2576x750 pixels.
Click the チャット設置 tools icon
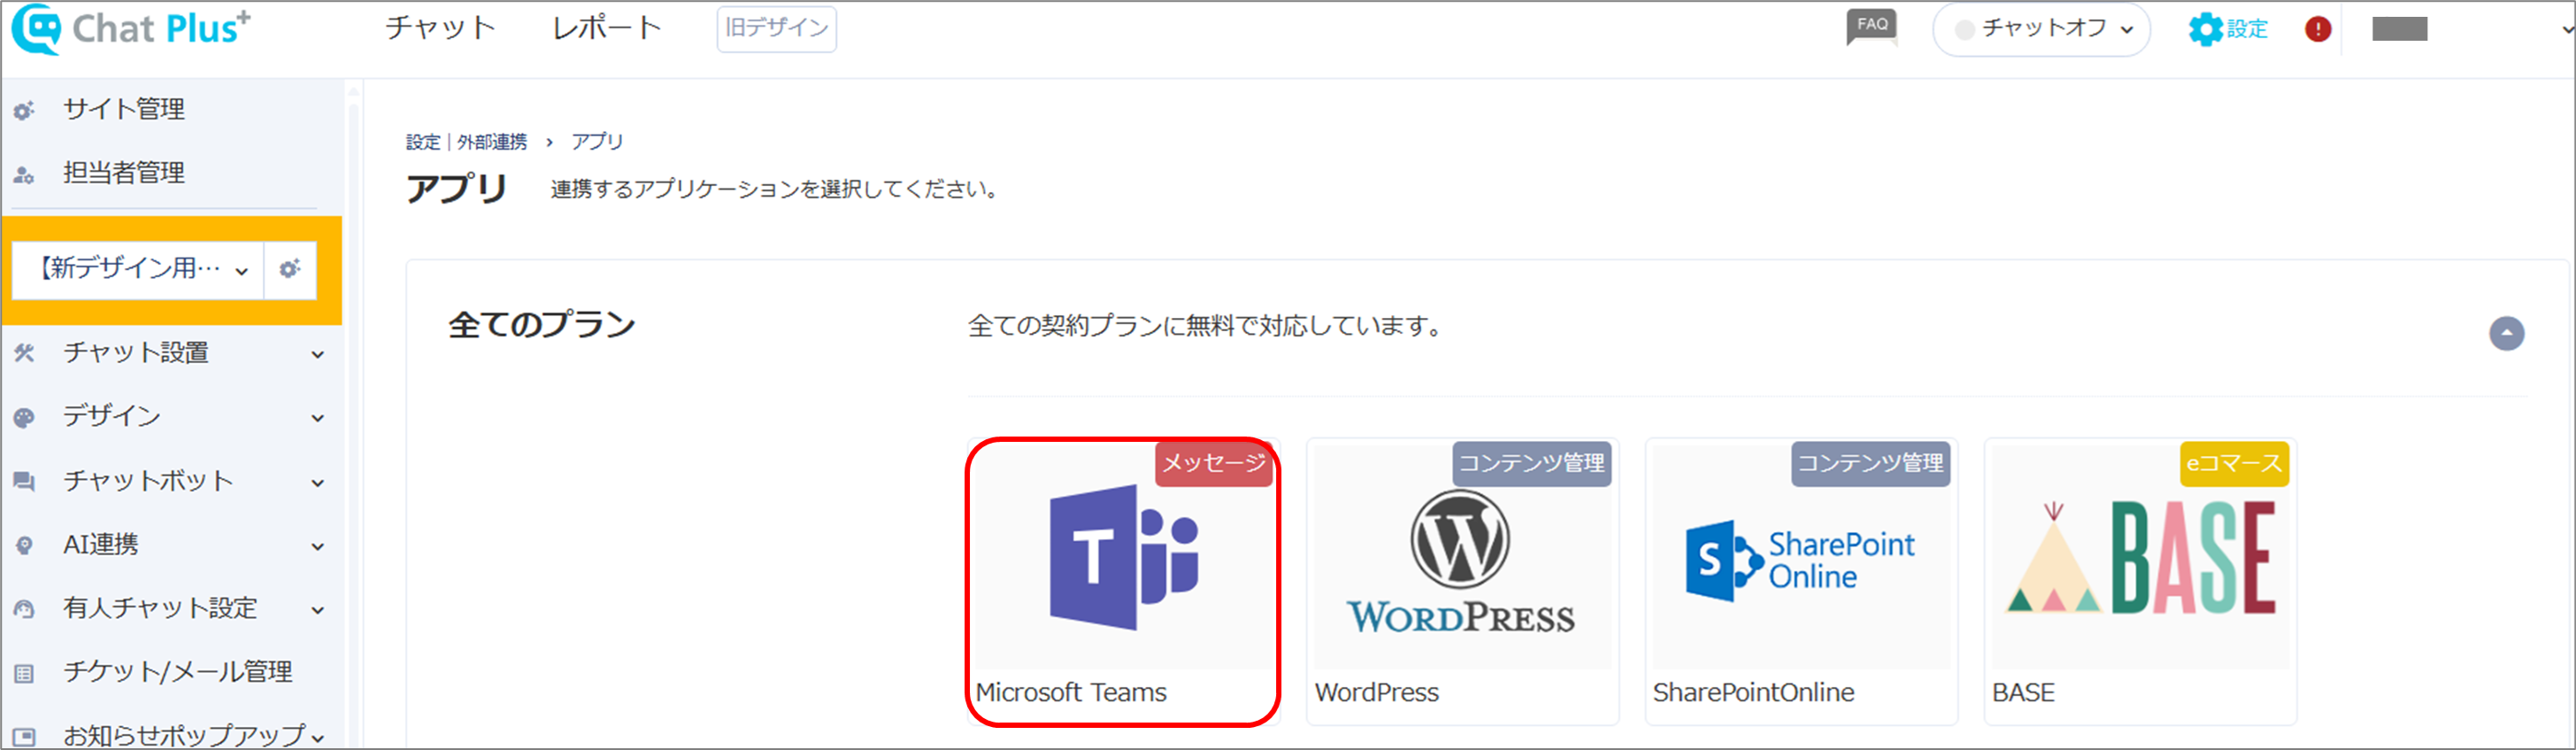(24, 353)
